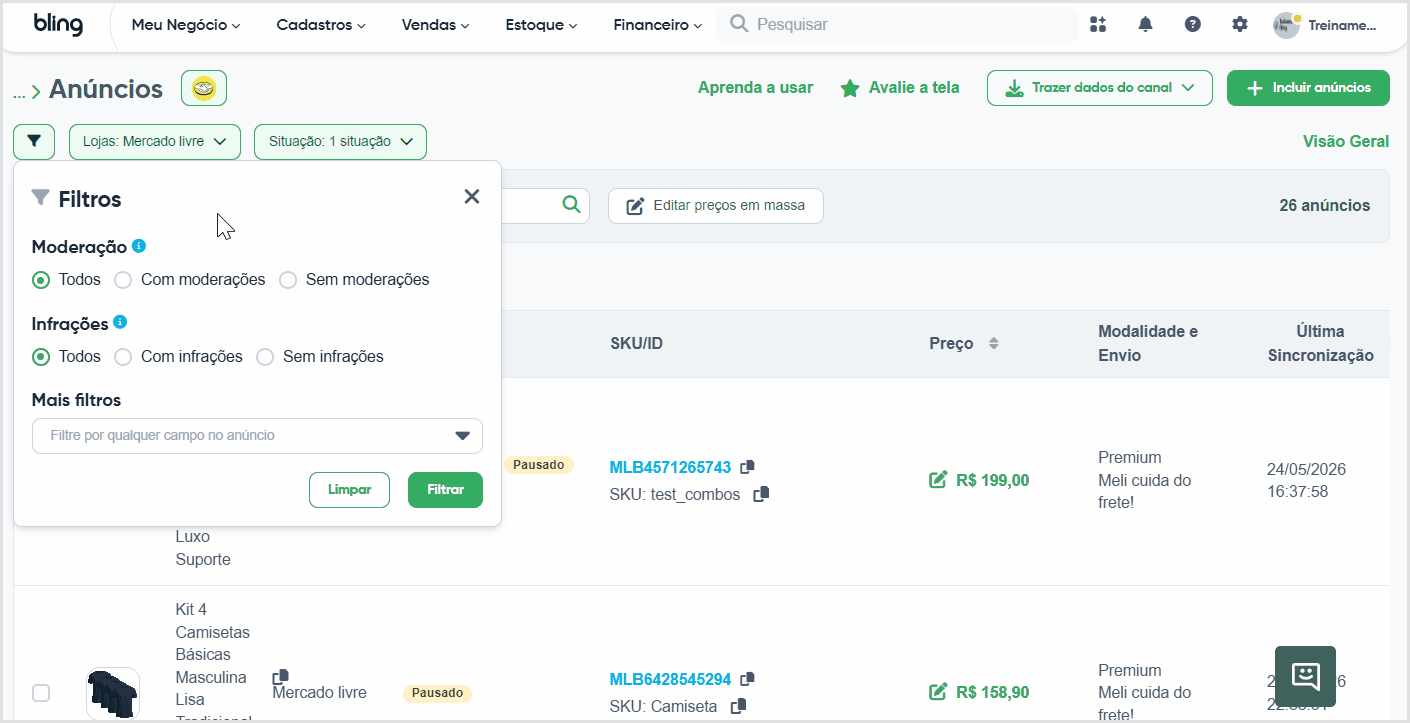The height and width of the screenshot is (723, 1410).
Task: Open the help question mark icon
Action: tap(1193, 24)
